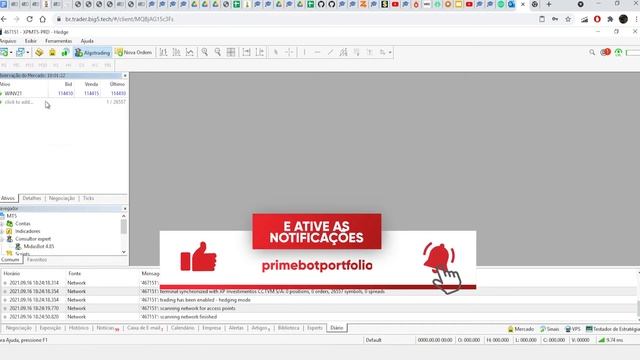This screenshot has height=360, width=640.
Task: Open the new chart icon in toolbar
Action: point(4,52)
